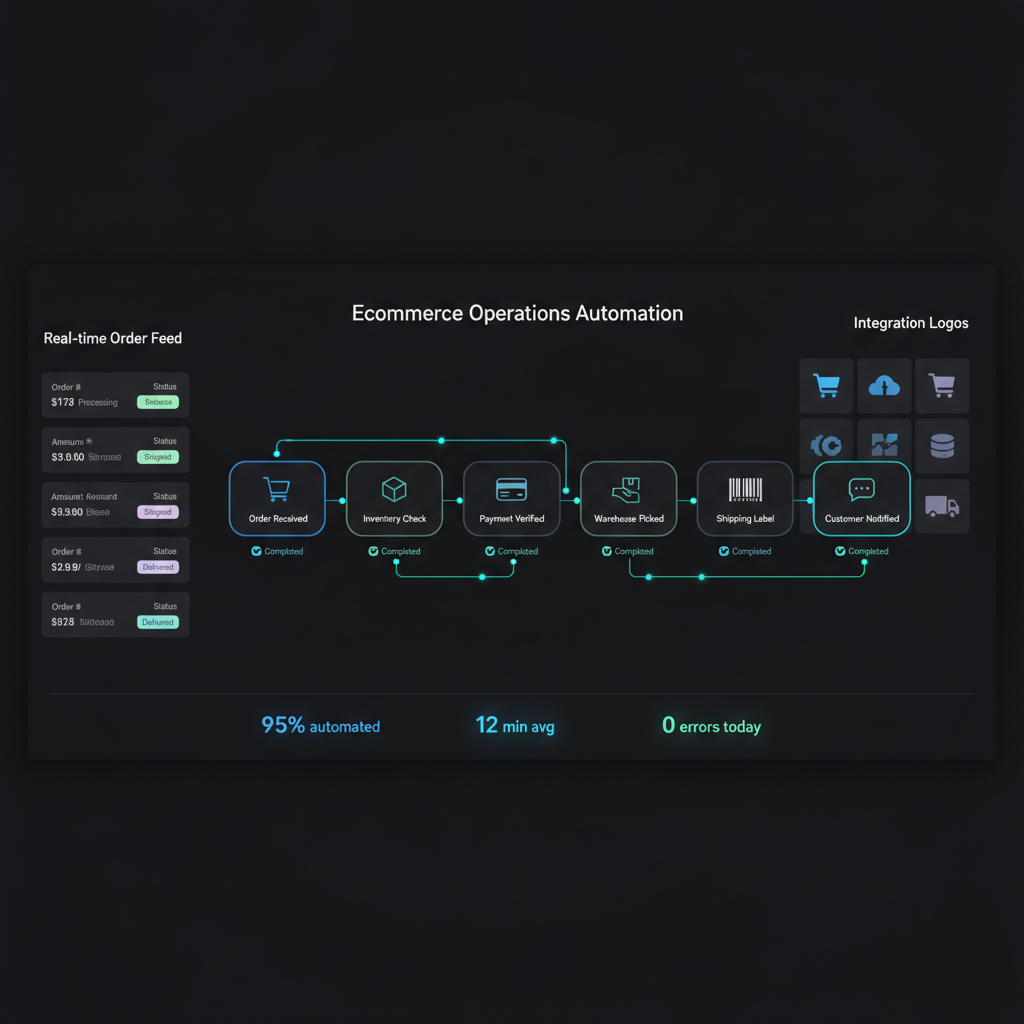This screenshot has width=1024, height=1024.
Task: Click the $173 amount in order feed
Action: tap(63, 402)
